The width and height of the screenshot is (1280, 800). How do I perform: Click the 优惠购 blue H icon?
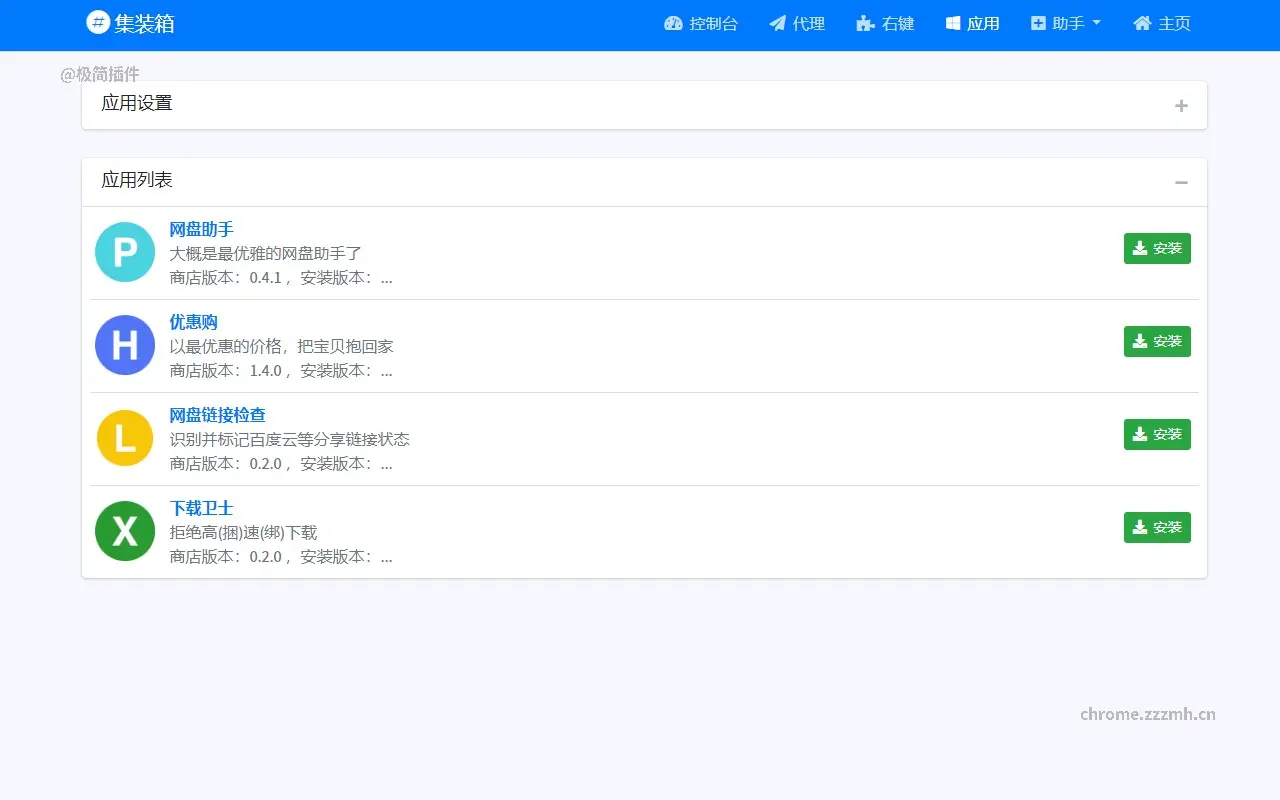[x=124, y=345]
